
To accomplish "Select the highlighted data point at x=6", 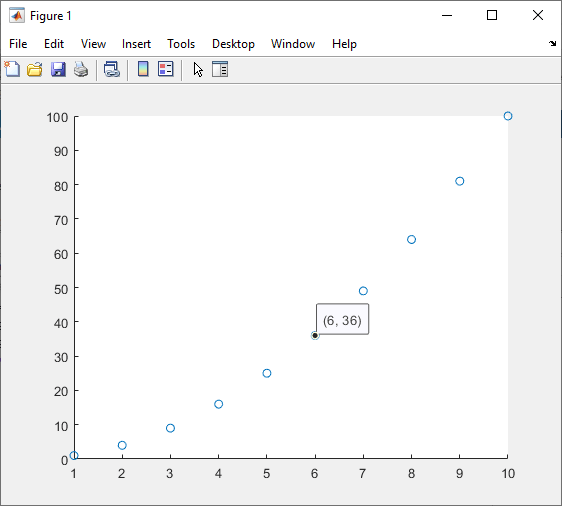I will coord(315,335).
